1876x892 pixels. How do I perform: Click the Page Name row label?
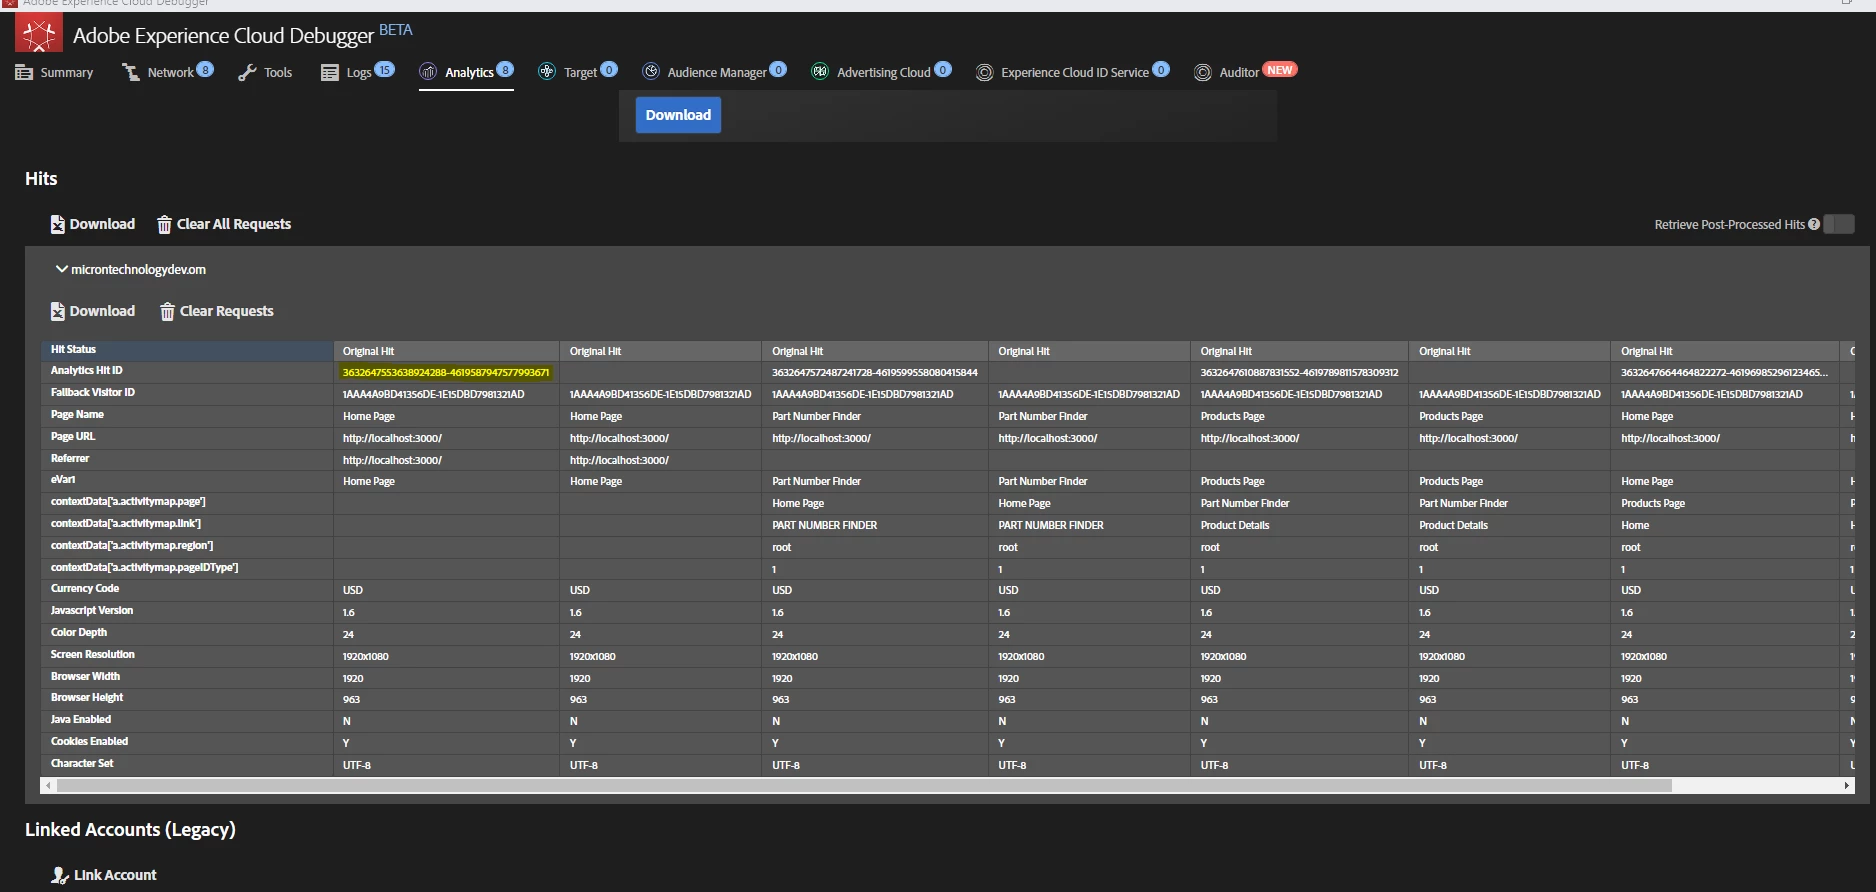tap(77, 414)
